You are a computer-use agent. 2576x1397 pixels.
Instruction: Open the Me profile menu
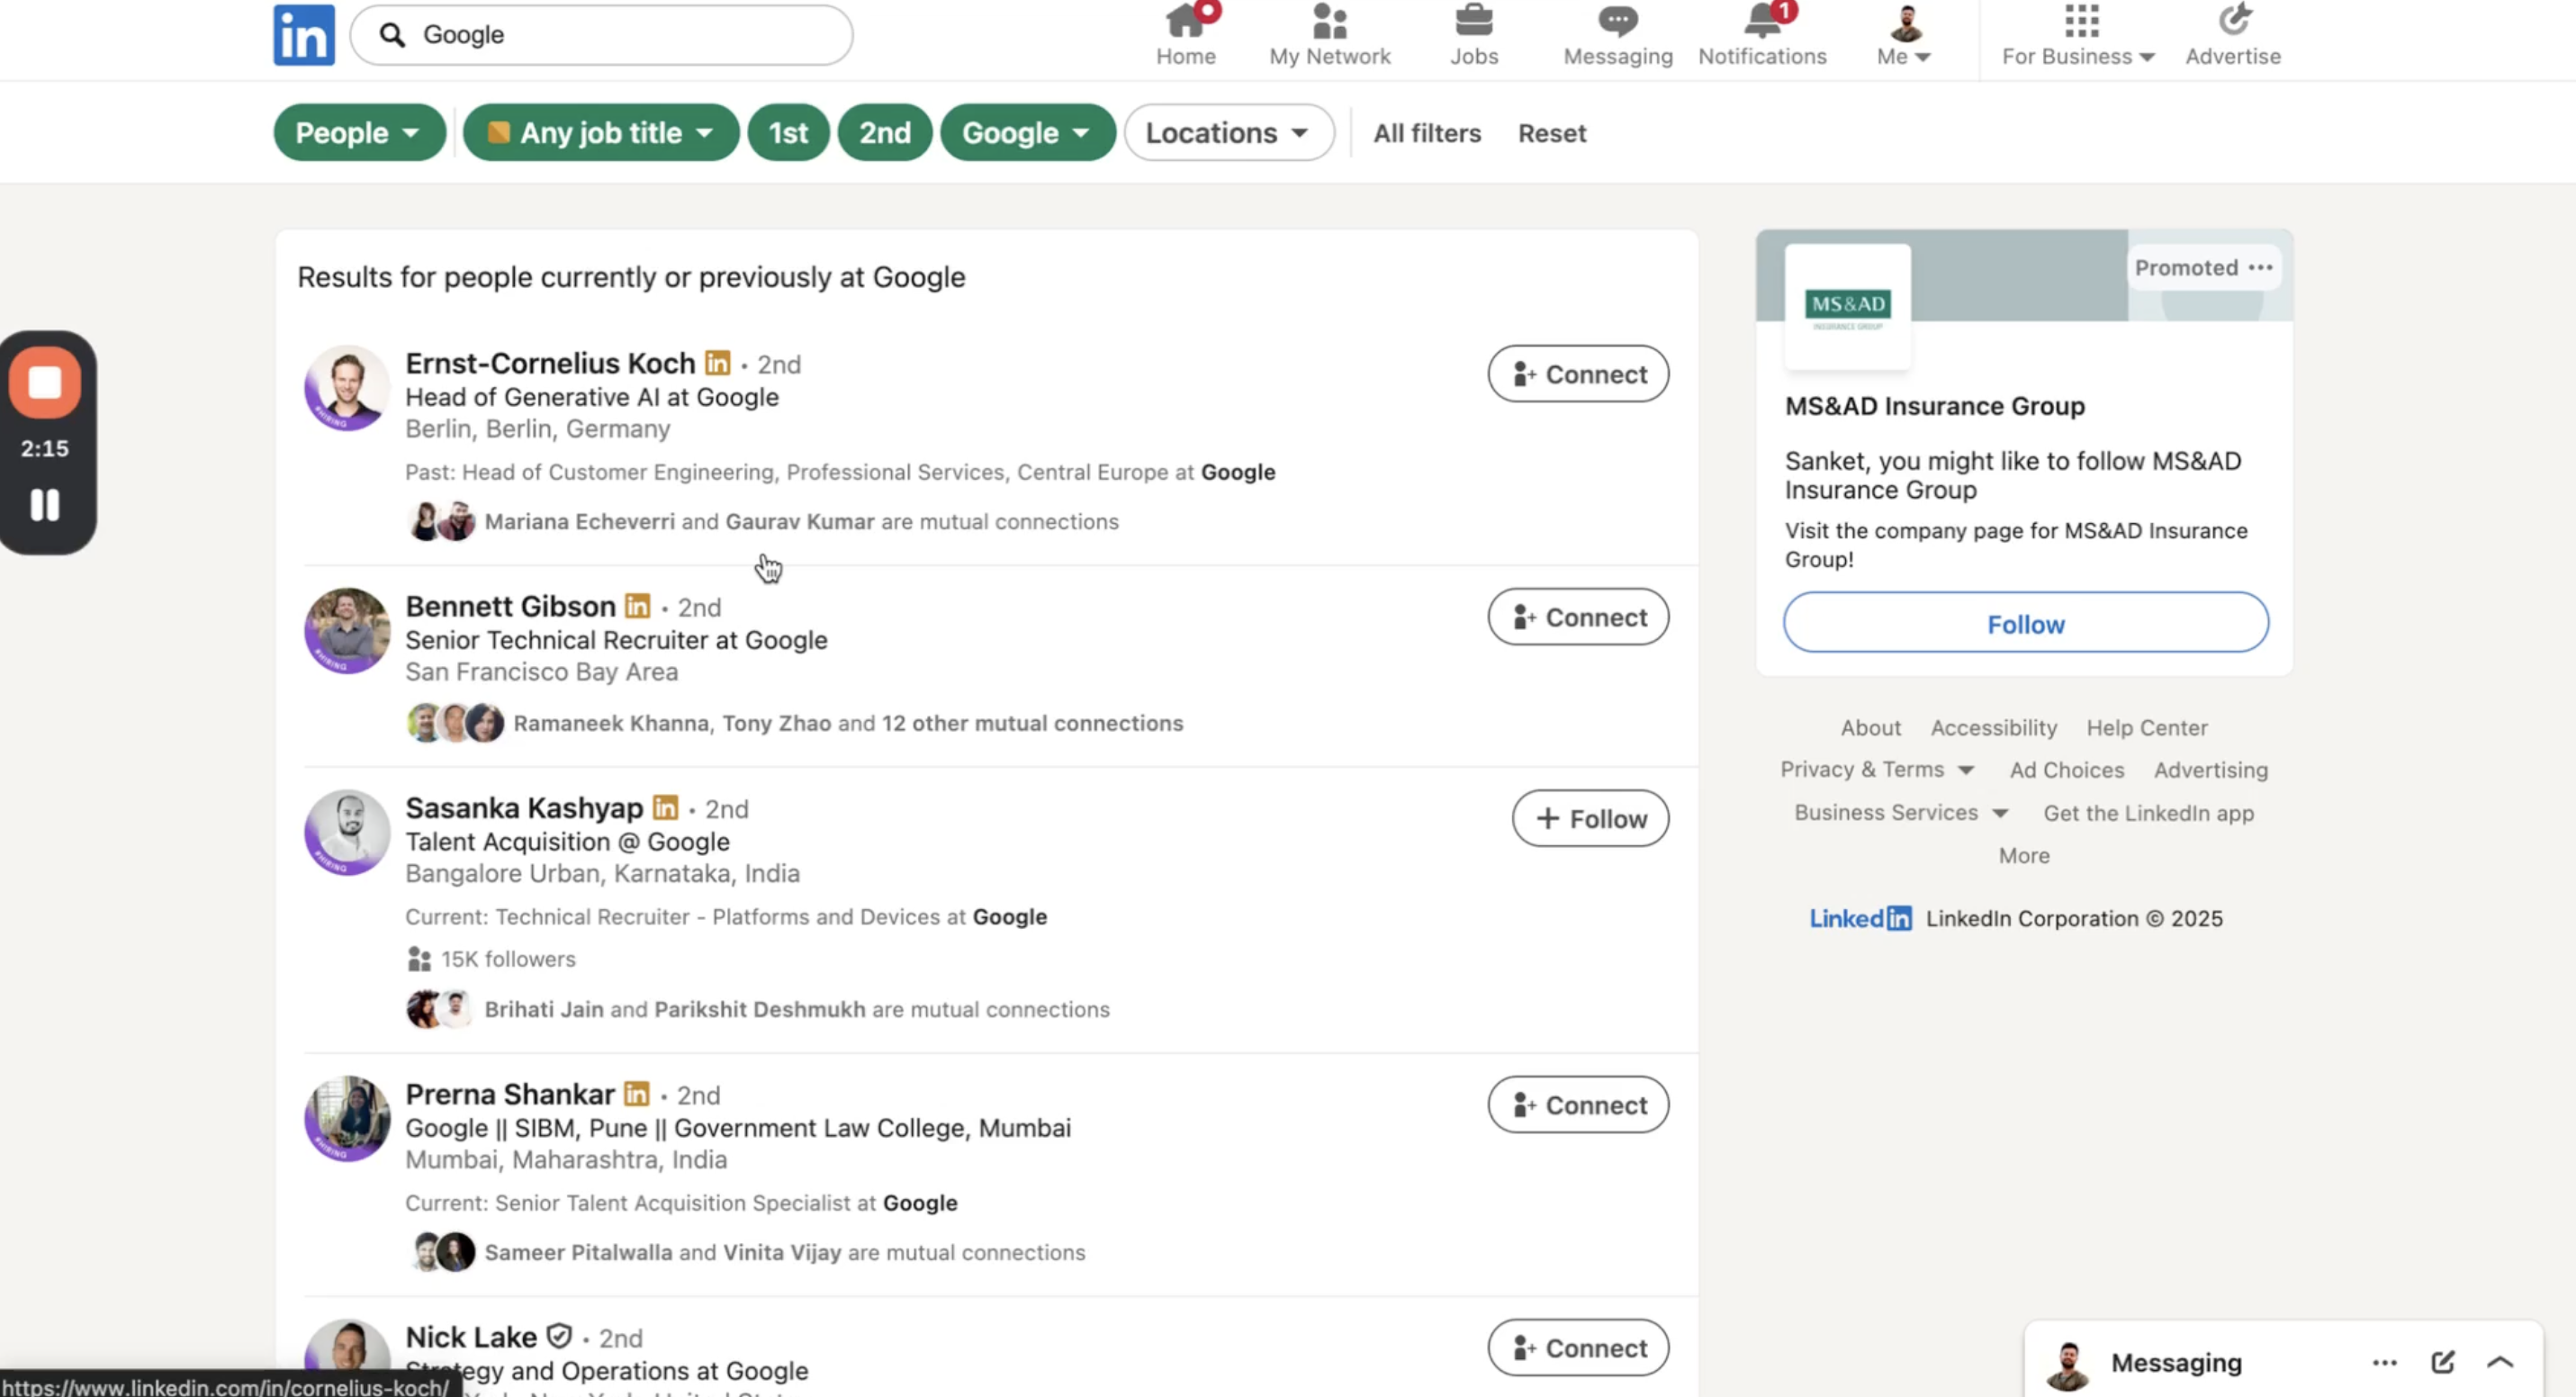tap(1904, 34)
